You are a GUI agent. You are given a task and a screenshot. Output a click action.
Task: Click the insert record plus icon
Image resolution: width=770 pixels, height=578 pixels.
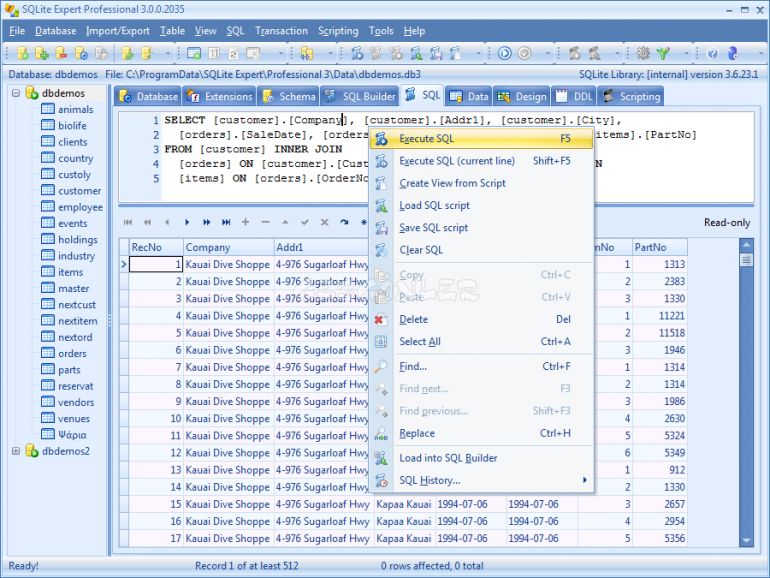click(246, 222)
